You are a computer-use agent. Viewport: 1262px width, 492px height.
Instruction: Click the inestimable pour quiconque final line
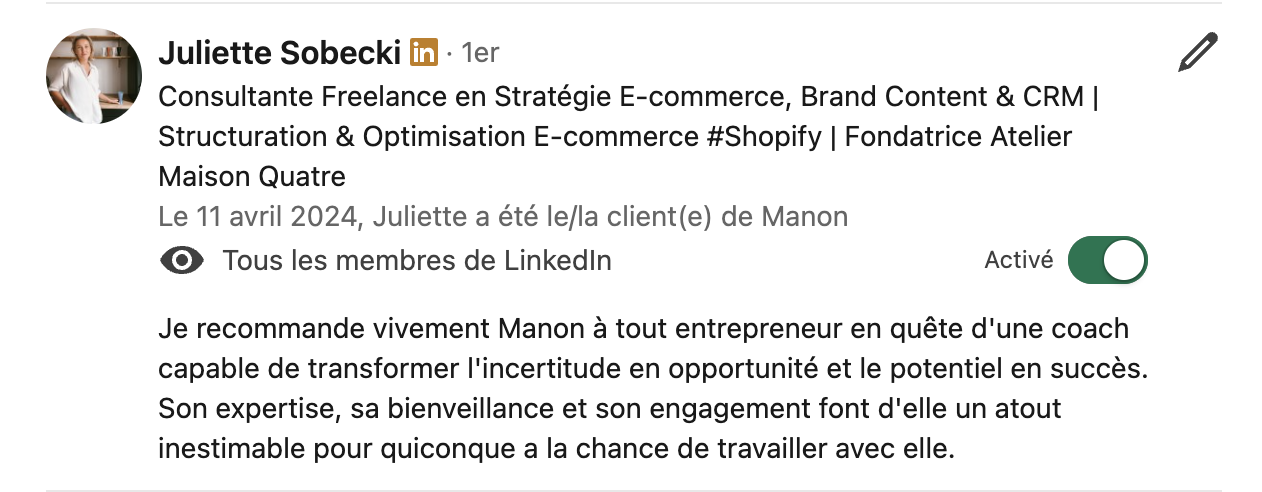point(557,448)
